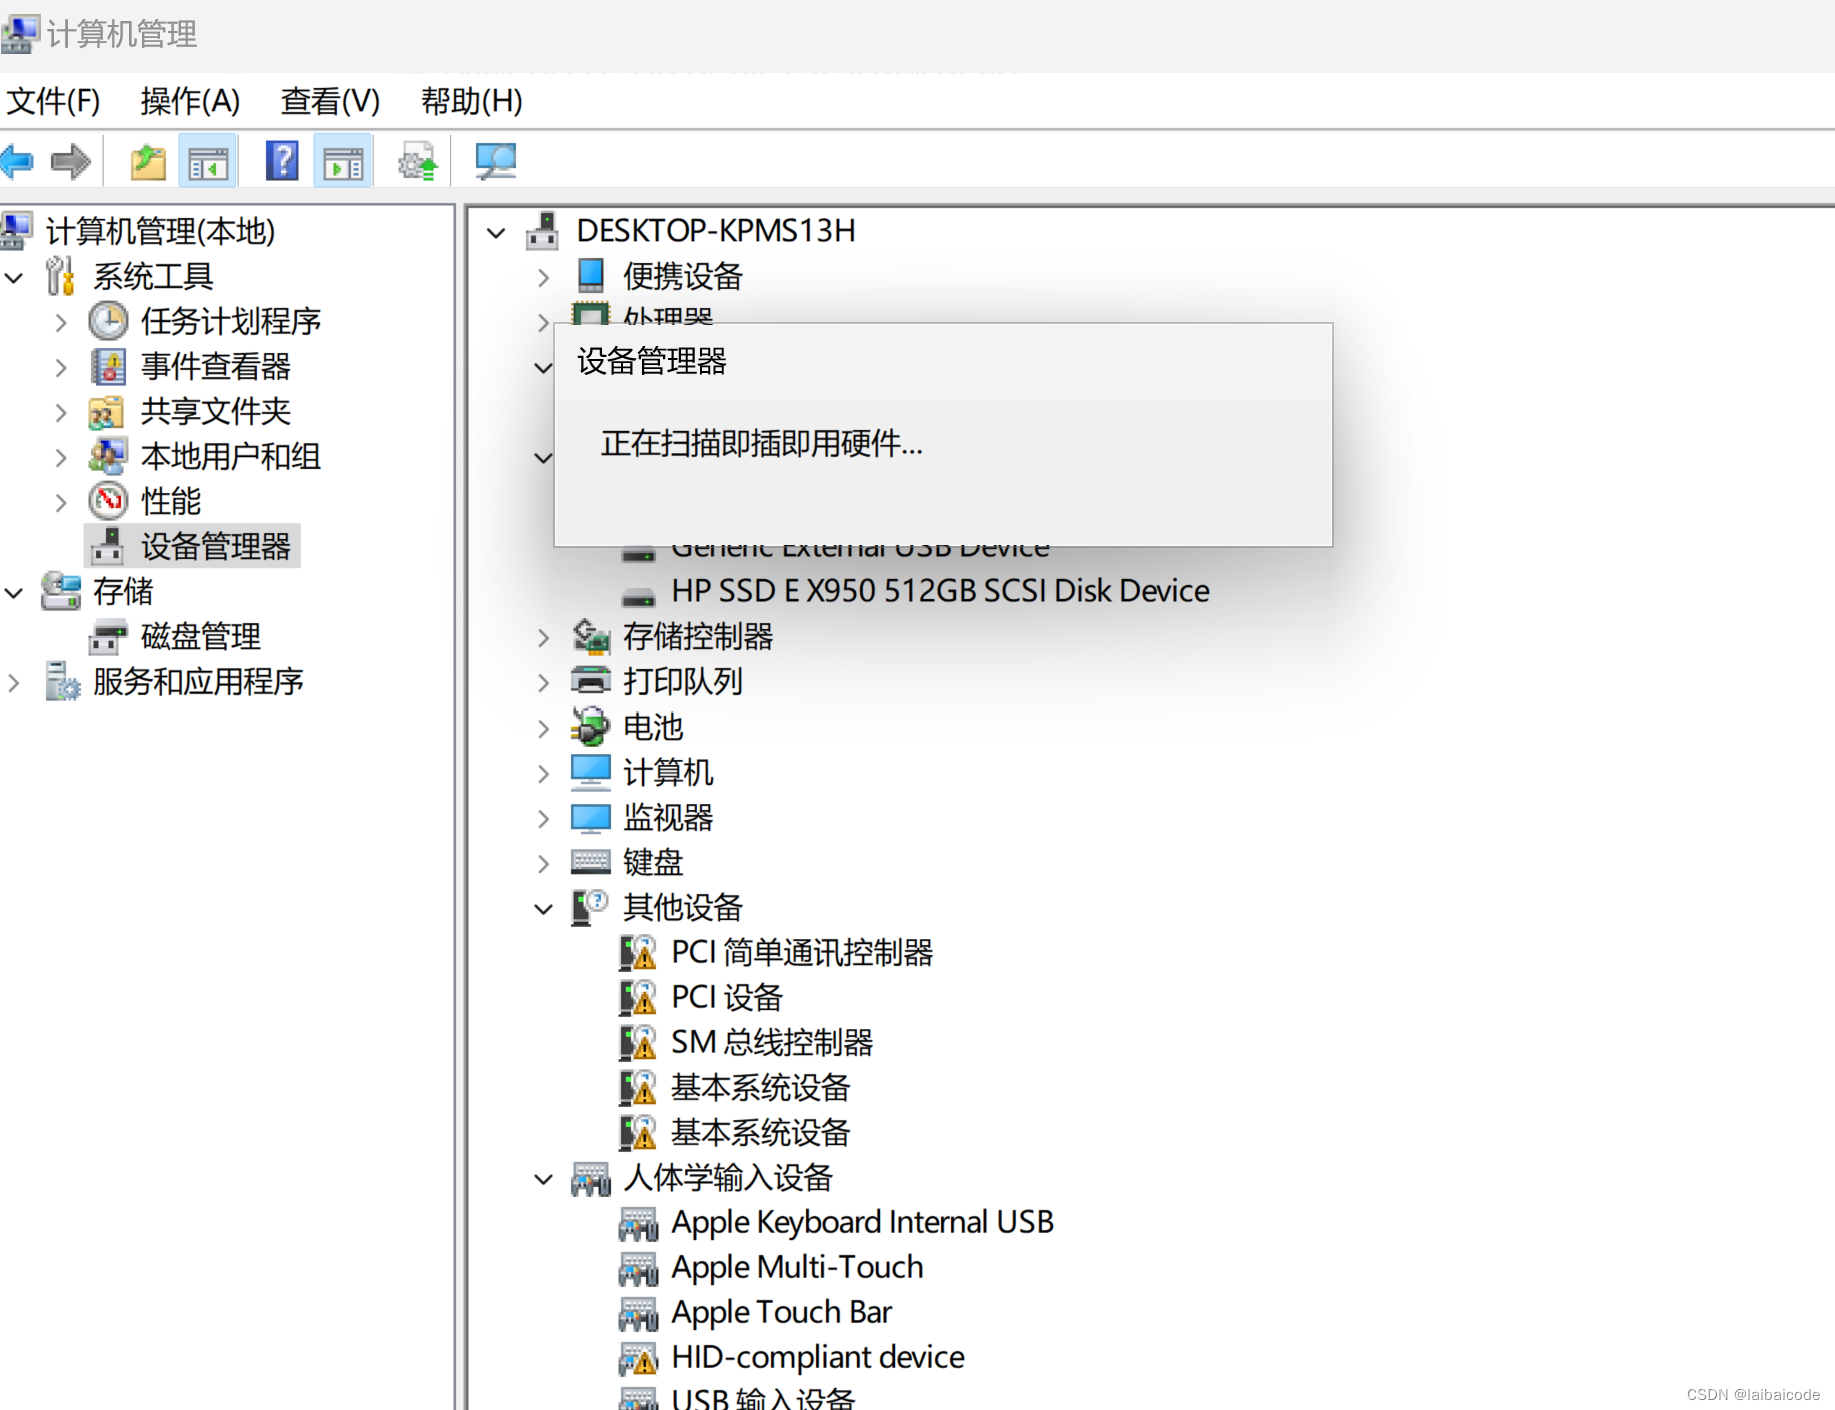Click the 服务和应用程序 icon

click(62, 682)
